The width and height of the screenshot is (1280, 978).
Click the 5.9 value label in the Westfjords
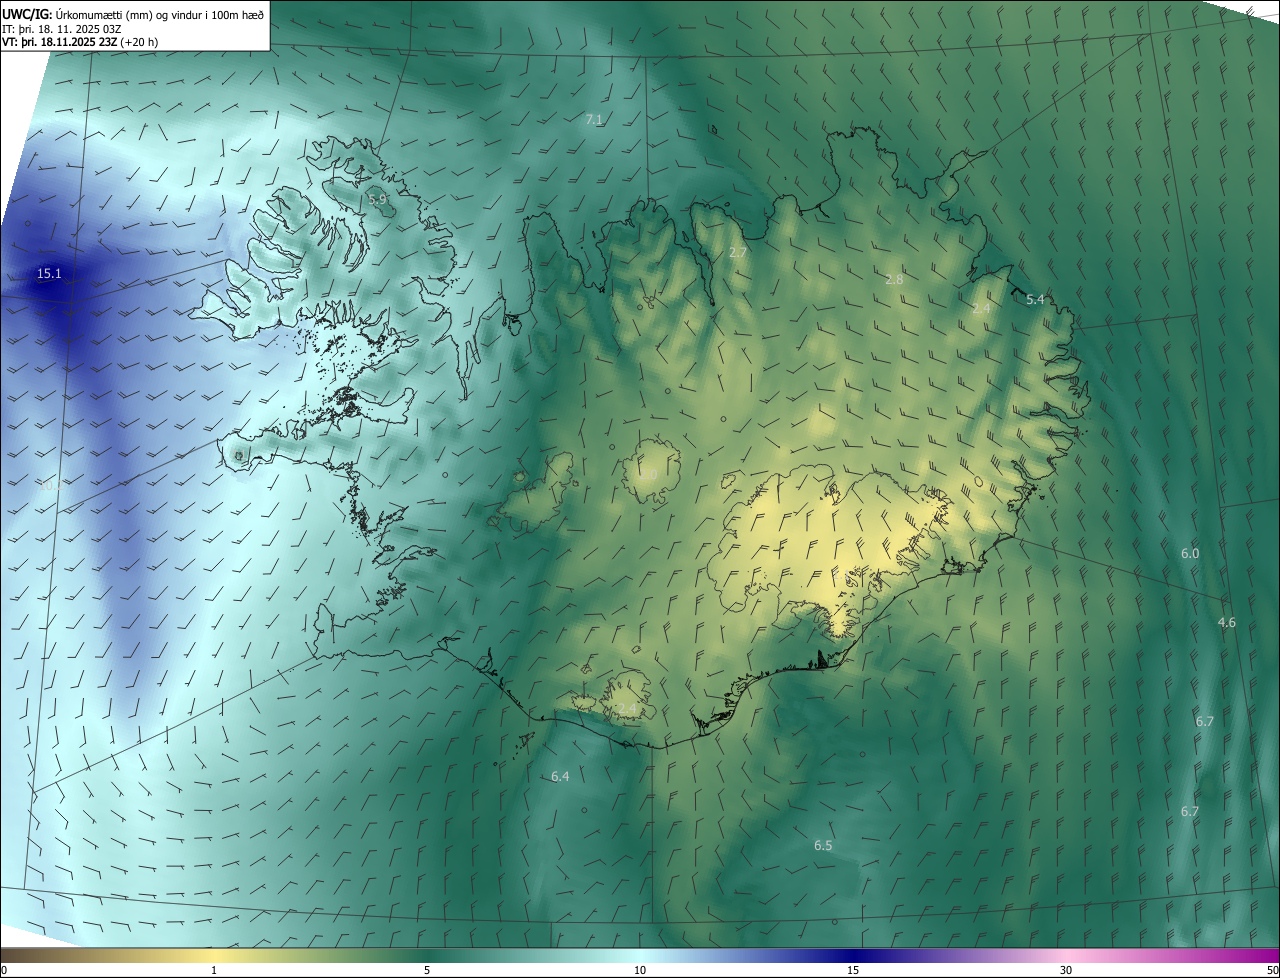tap(377, 199)
